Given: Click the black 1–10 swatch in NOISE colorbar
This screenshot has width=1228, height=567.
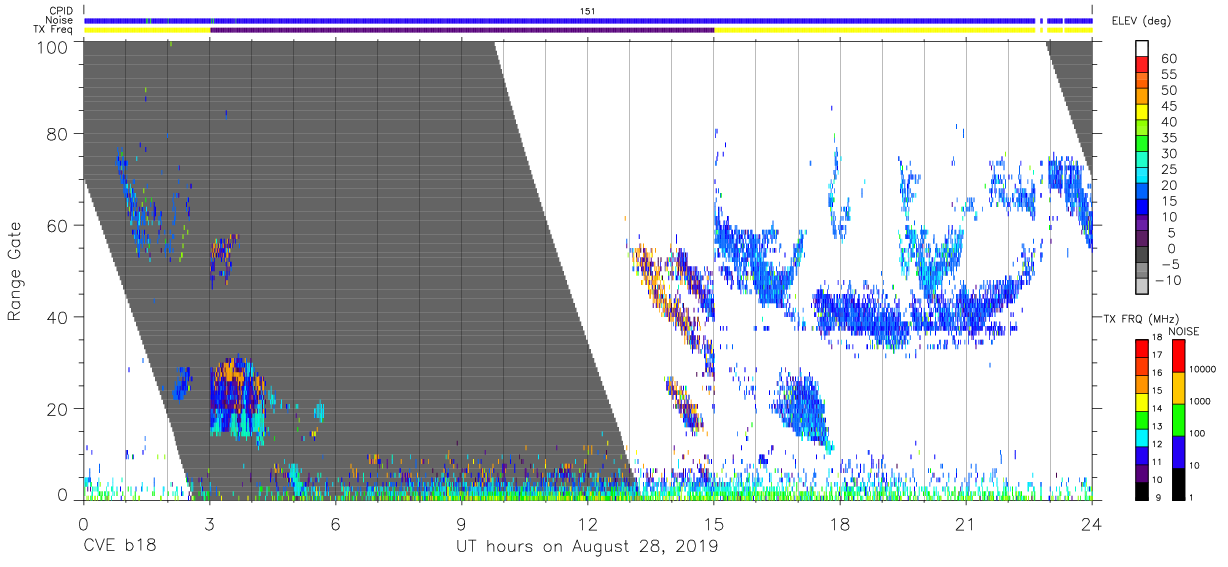Looking at the screenshot, I should point(1179,482).
